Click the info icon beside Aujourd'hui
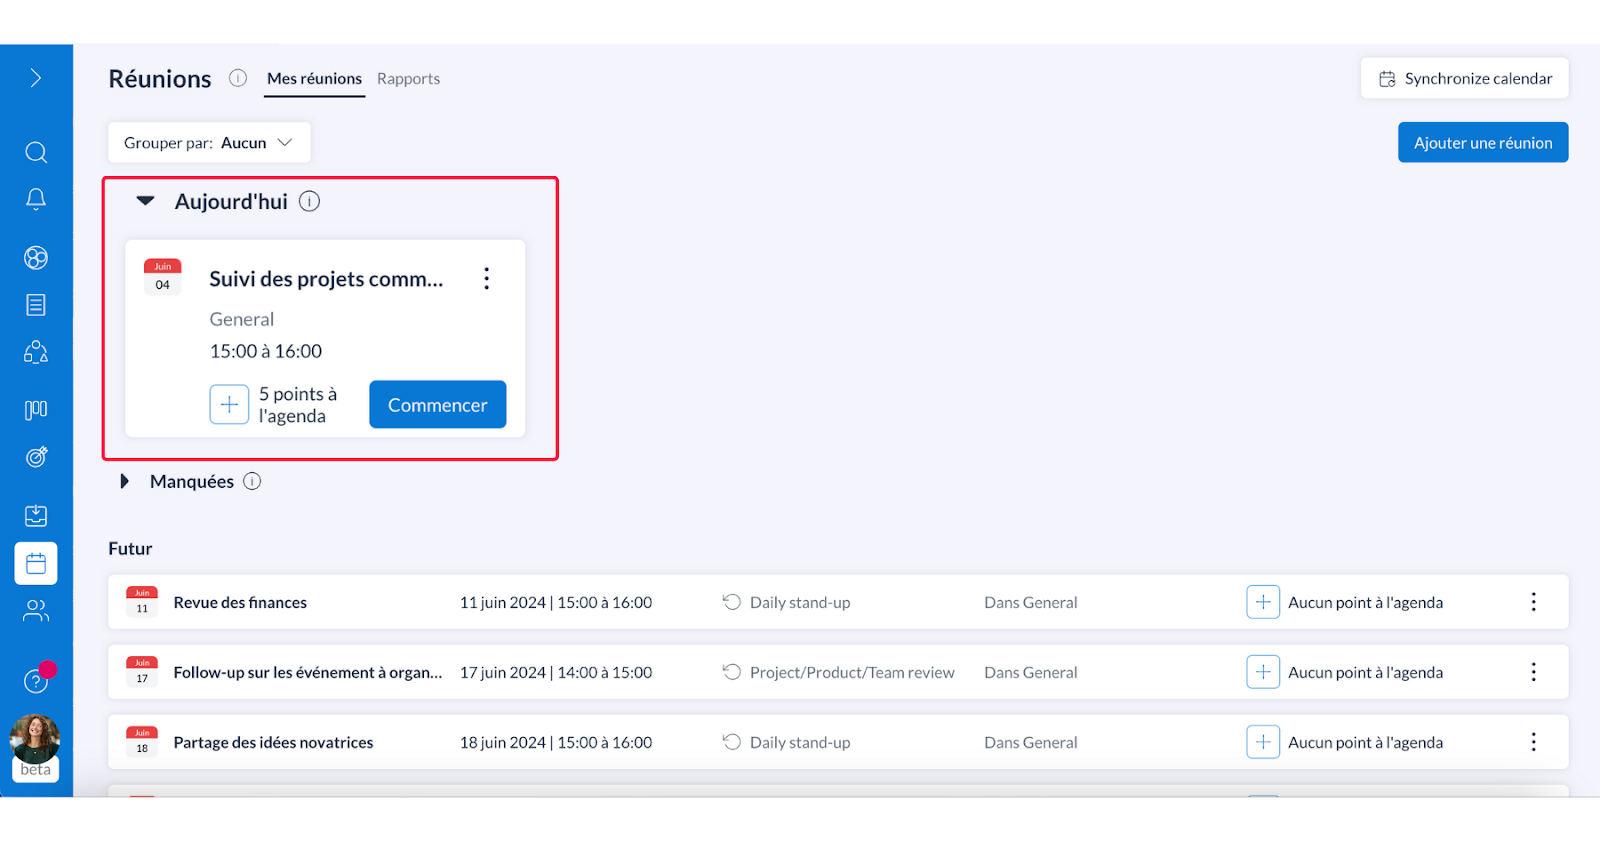This screenshot has width=1600, height=841. (310, 201)
